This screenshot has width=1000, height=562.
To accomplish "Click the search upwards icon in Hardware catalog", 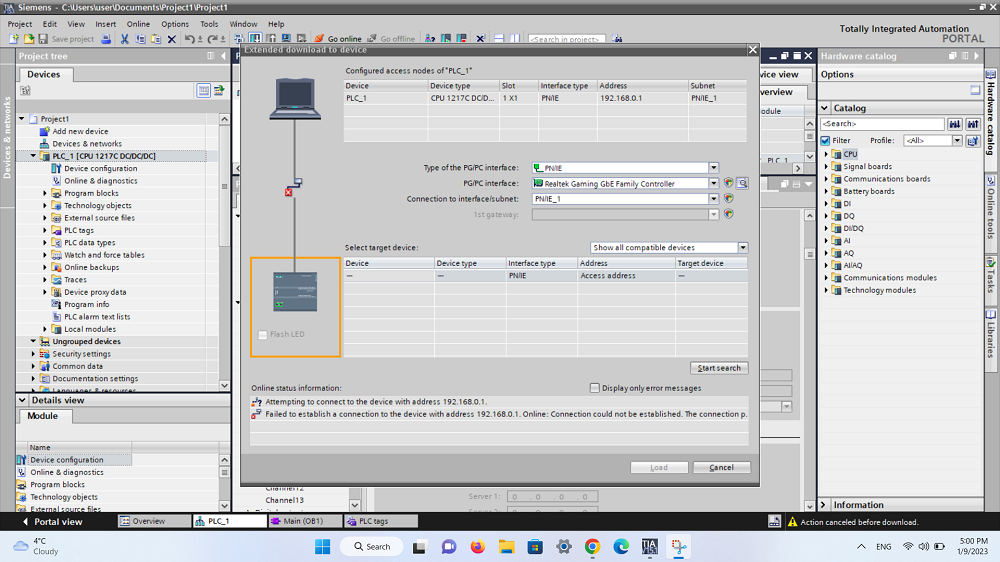I will (x=973, y=124).
